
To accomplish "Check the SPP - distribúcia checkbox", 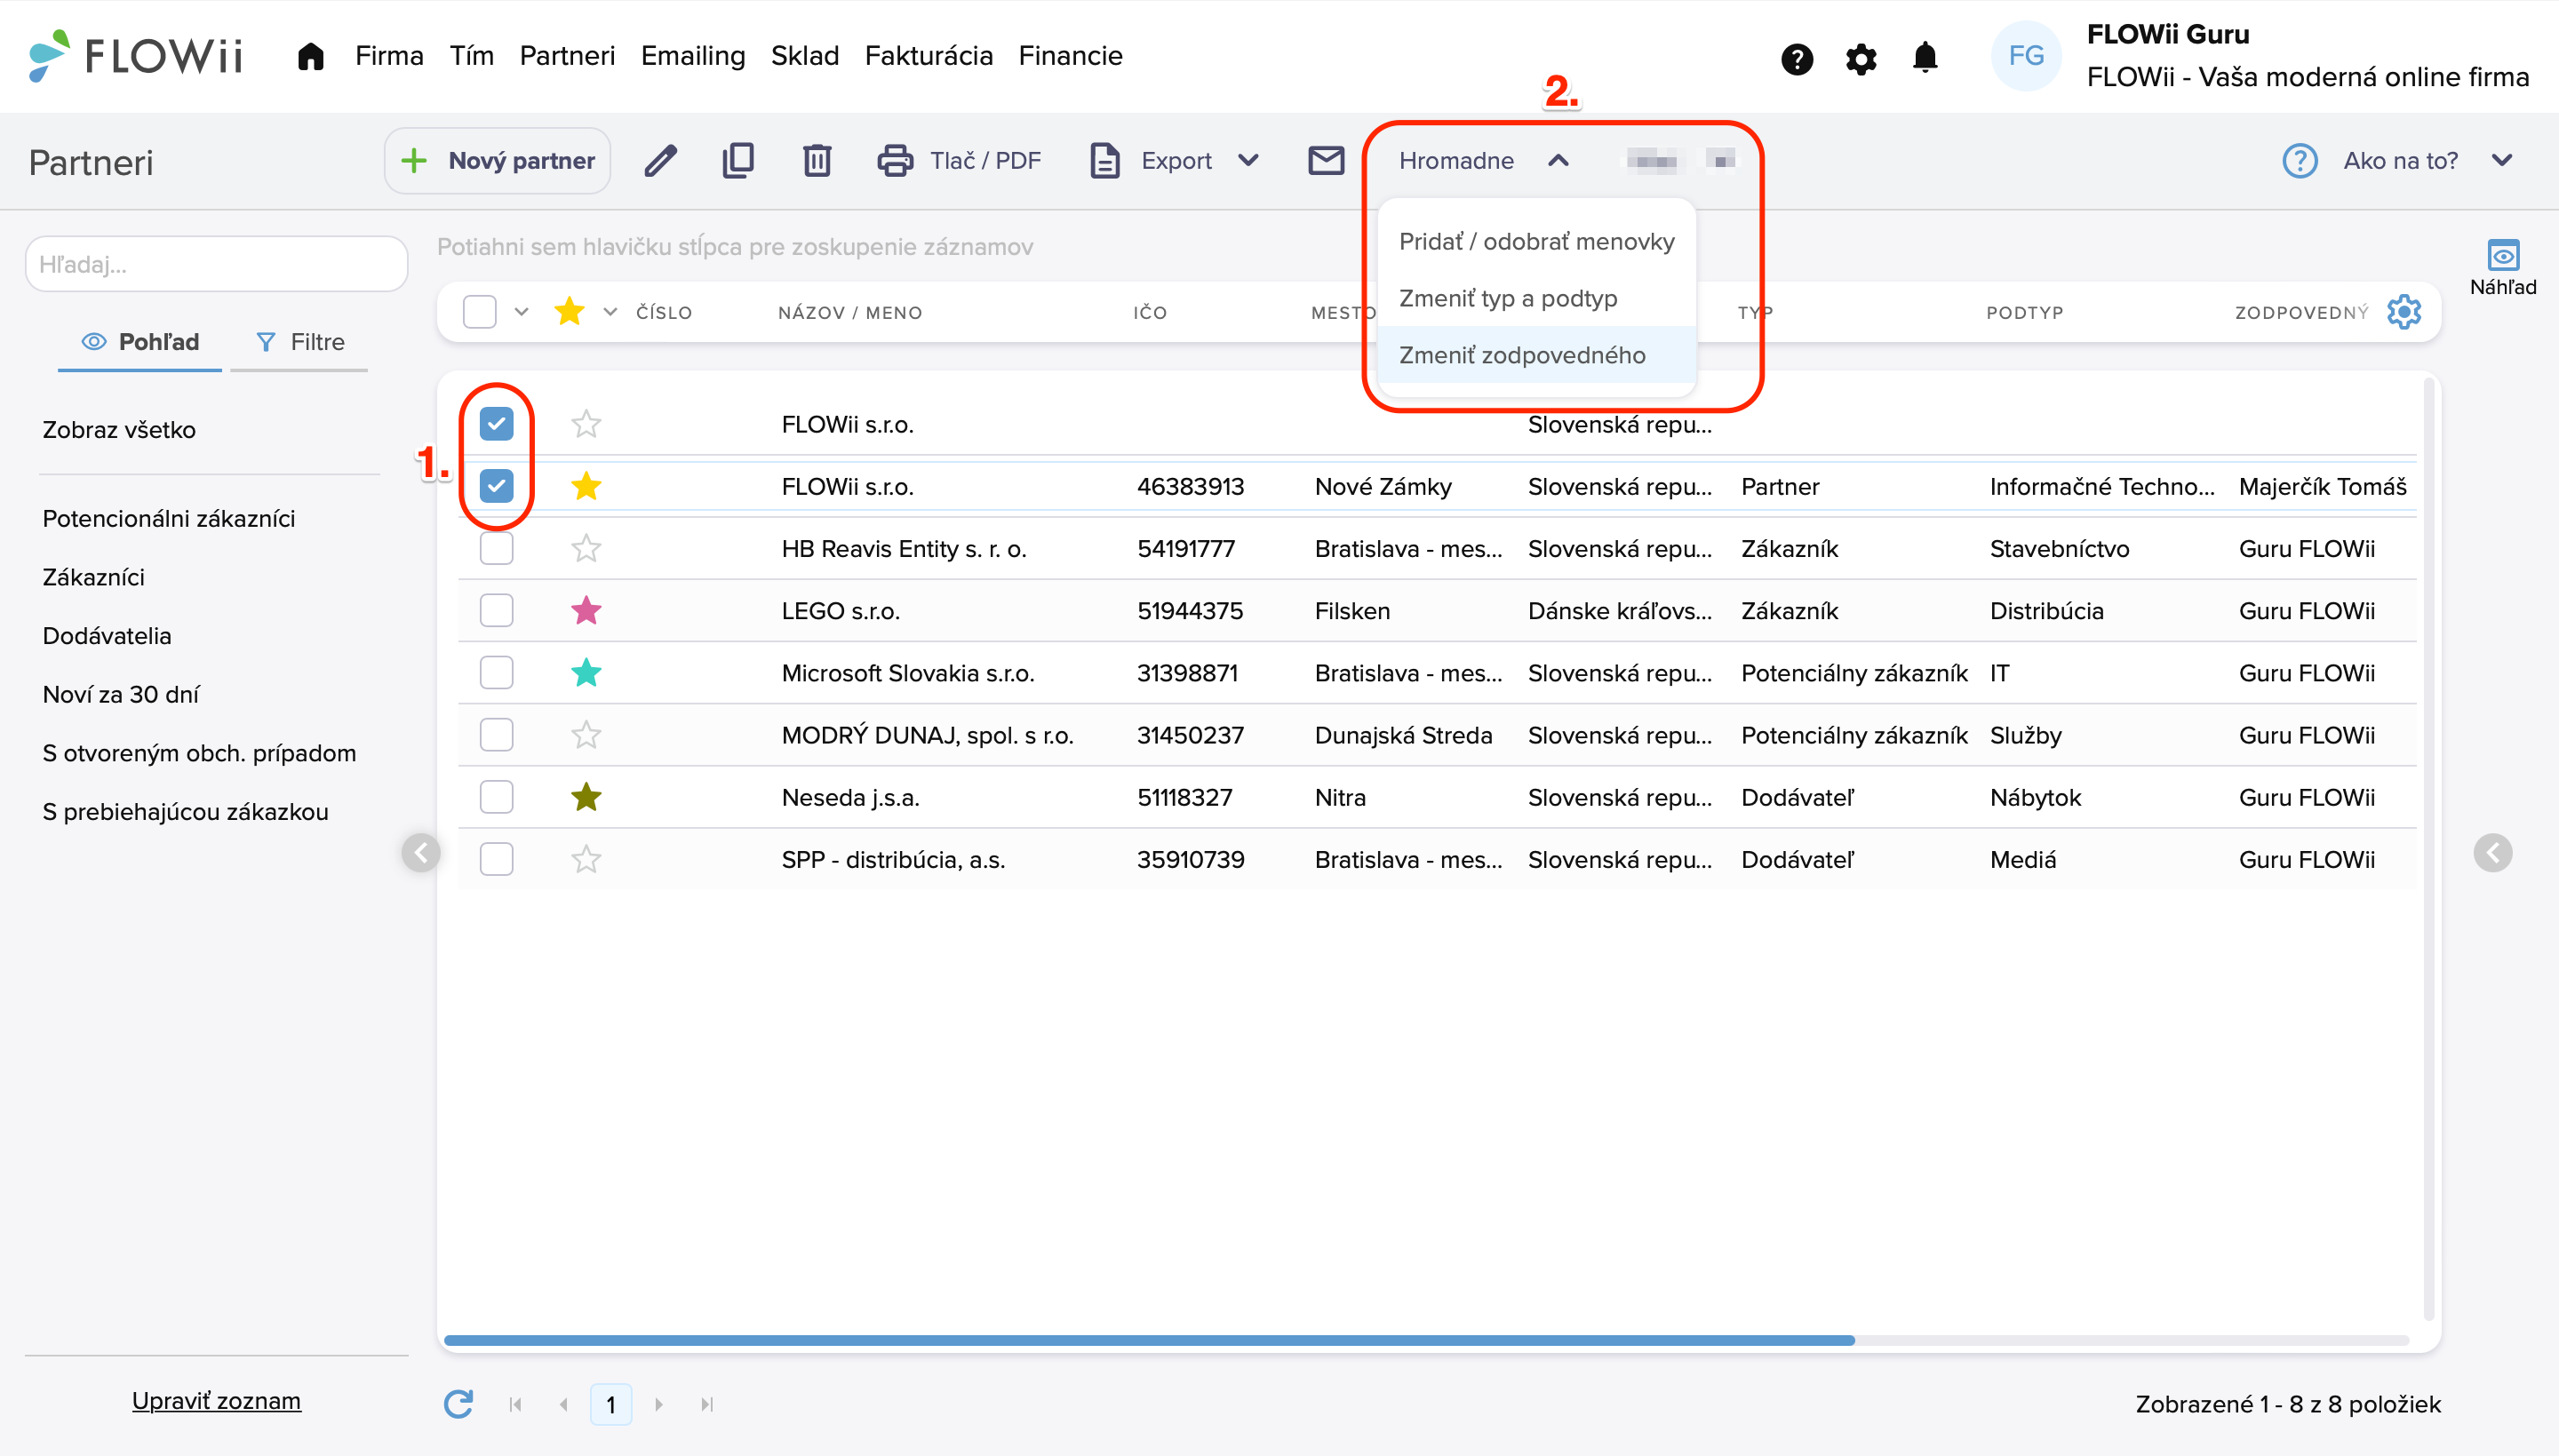I will 496,859.
